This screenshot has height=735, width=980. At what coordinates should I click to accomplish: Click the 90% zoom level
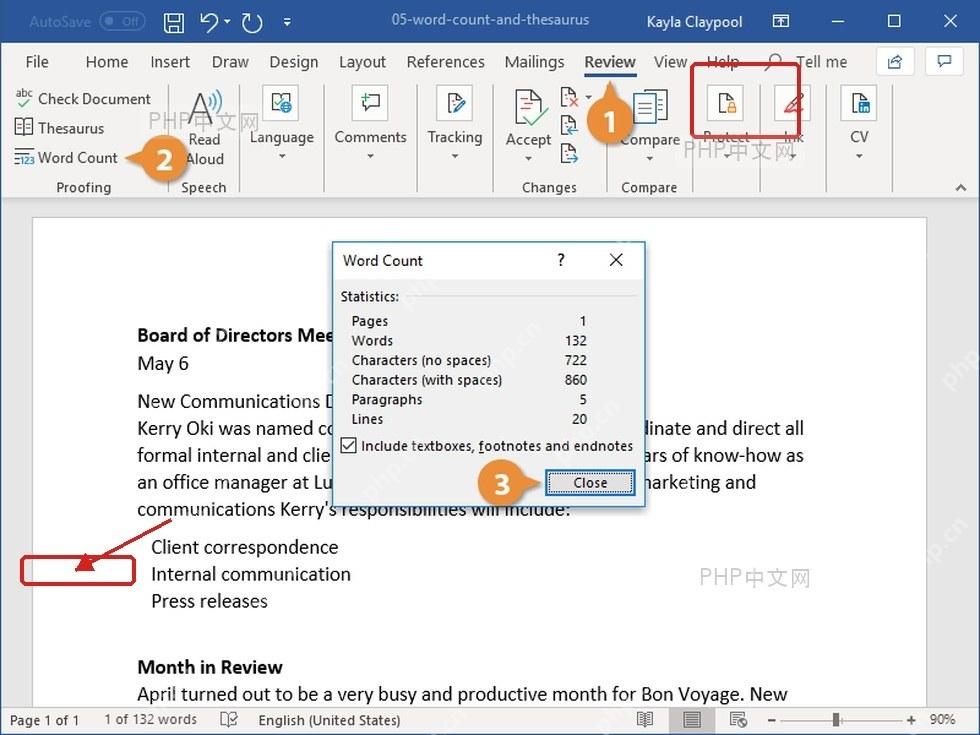coord(942,719)
